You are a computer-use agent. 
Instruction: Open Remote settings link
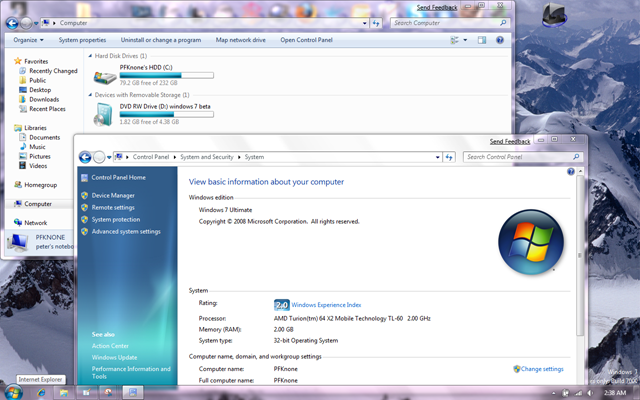pos(113,207)
